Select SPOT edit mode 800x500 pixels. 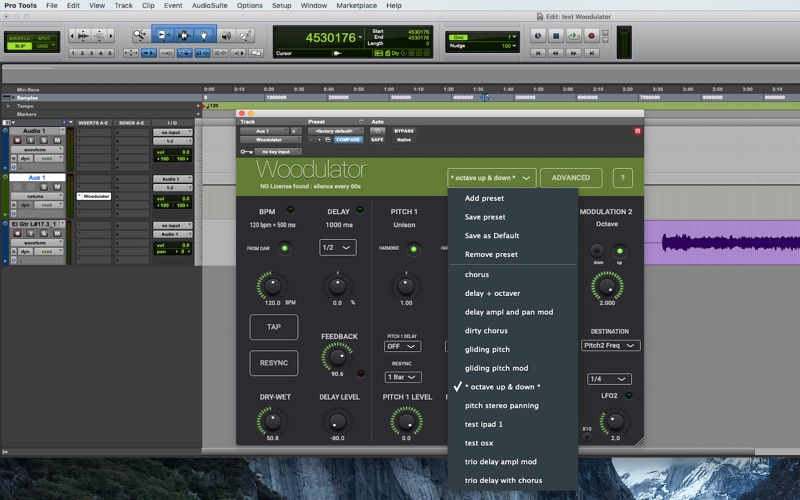44,38
